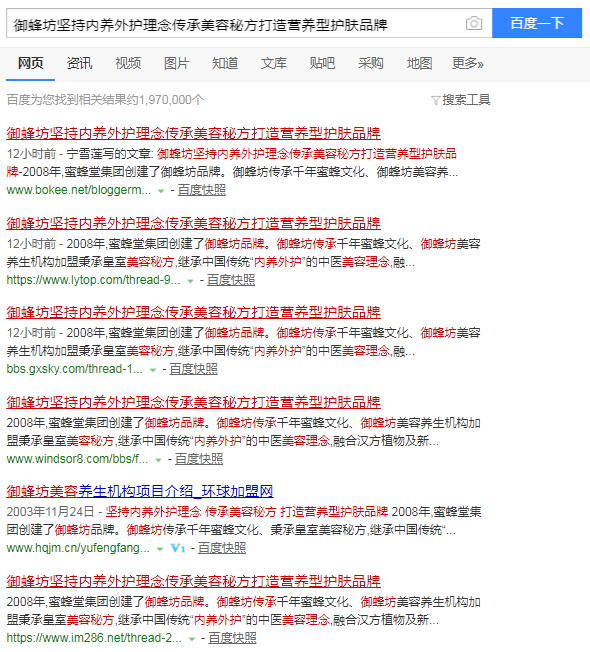
Task: Select the 贴吧 tab
Action: [322, 64]
